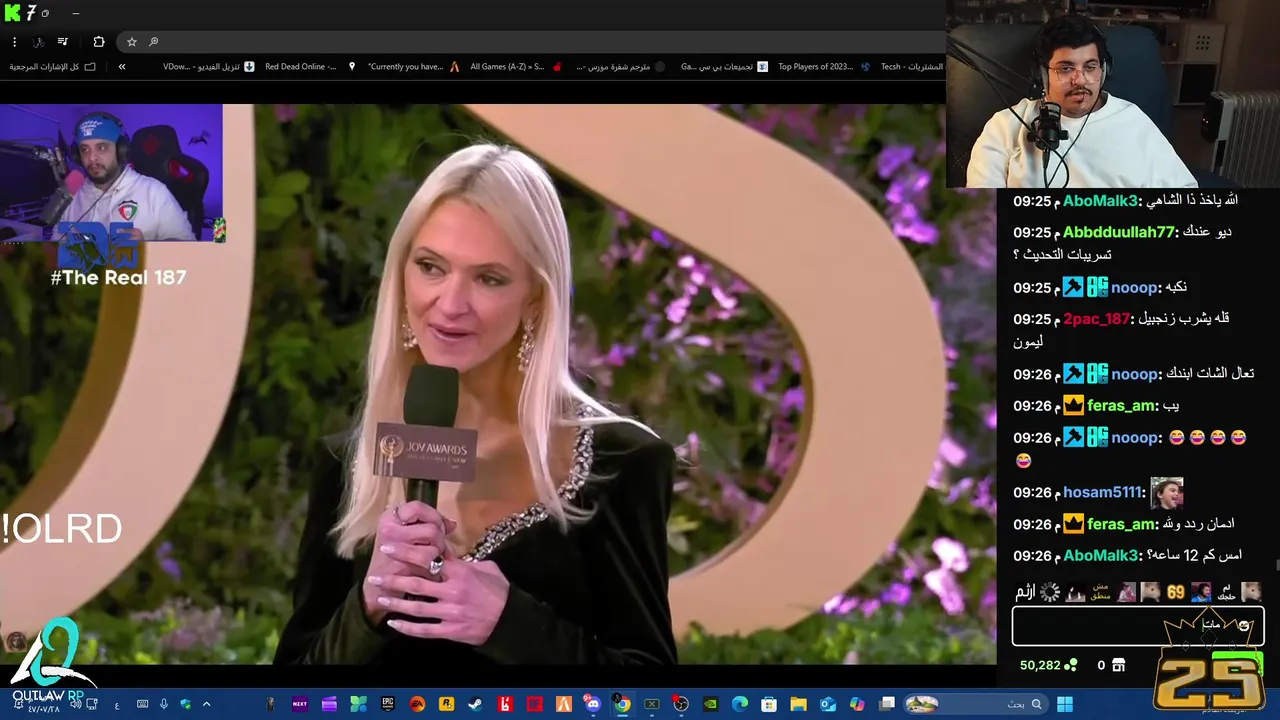This screenshot has width=1280, height=720.
Task: Open the "Currently you have..." bookmark
Action: [413, 67]
